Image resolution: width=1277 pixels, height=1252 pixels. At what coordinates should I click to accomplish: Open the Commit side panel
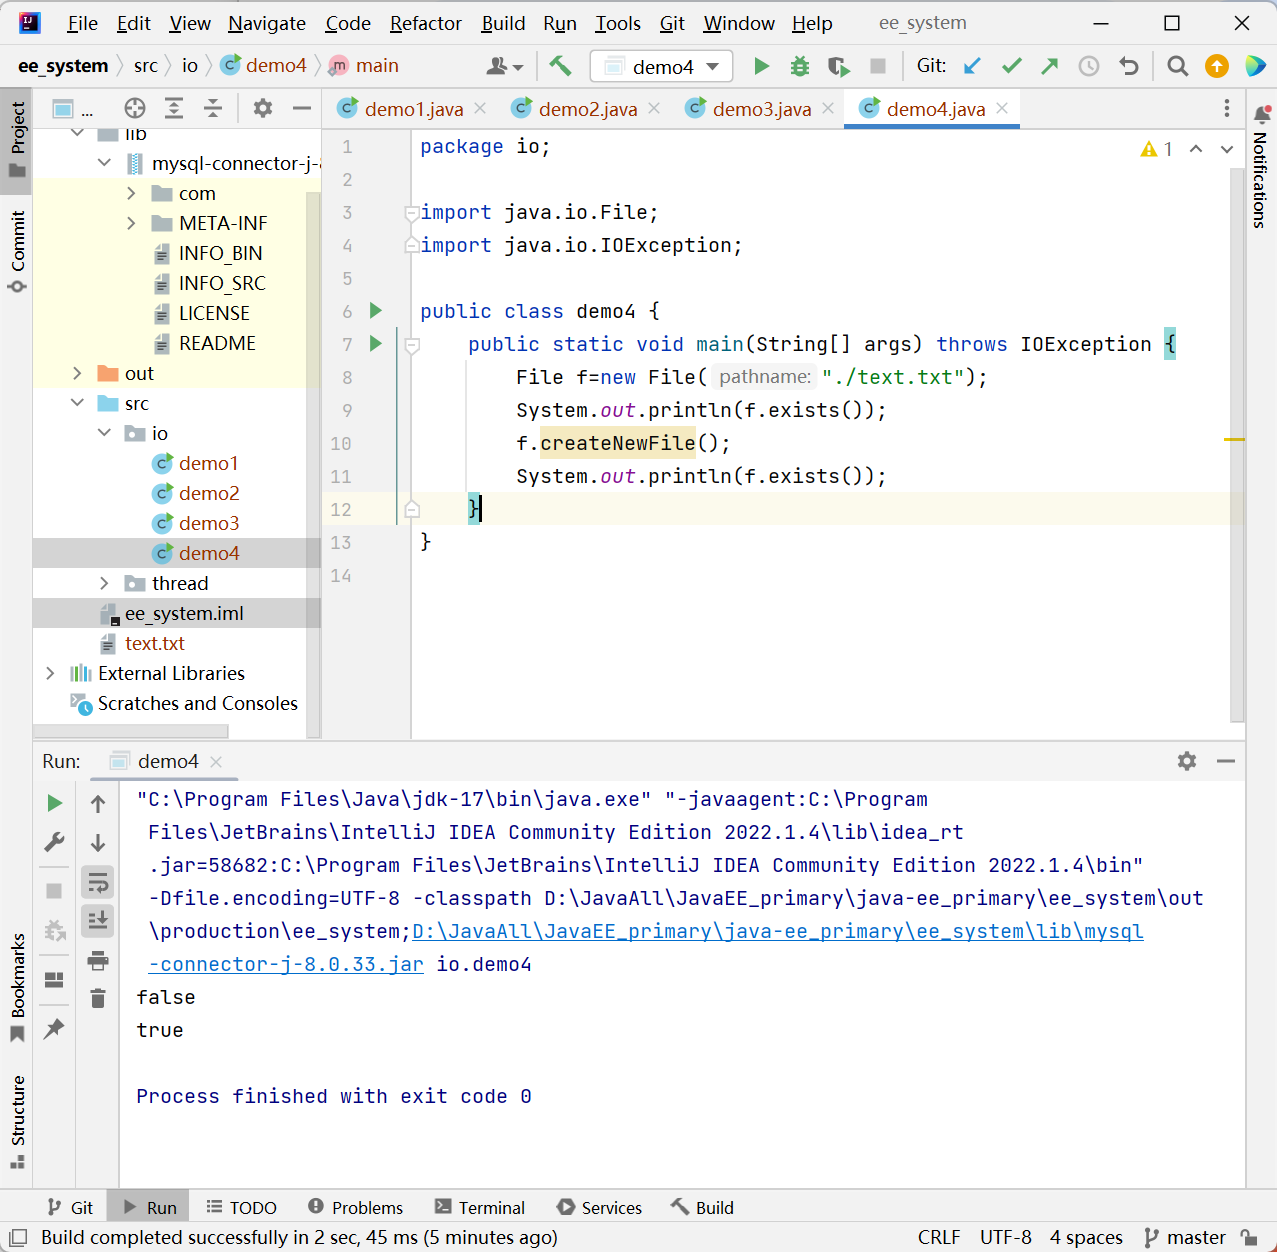[17, 251]
